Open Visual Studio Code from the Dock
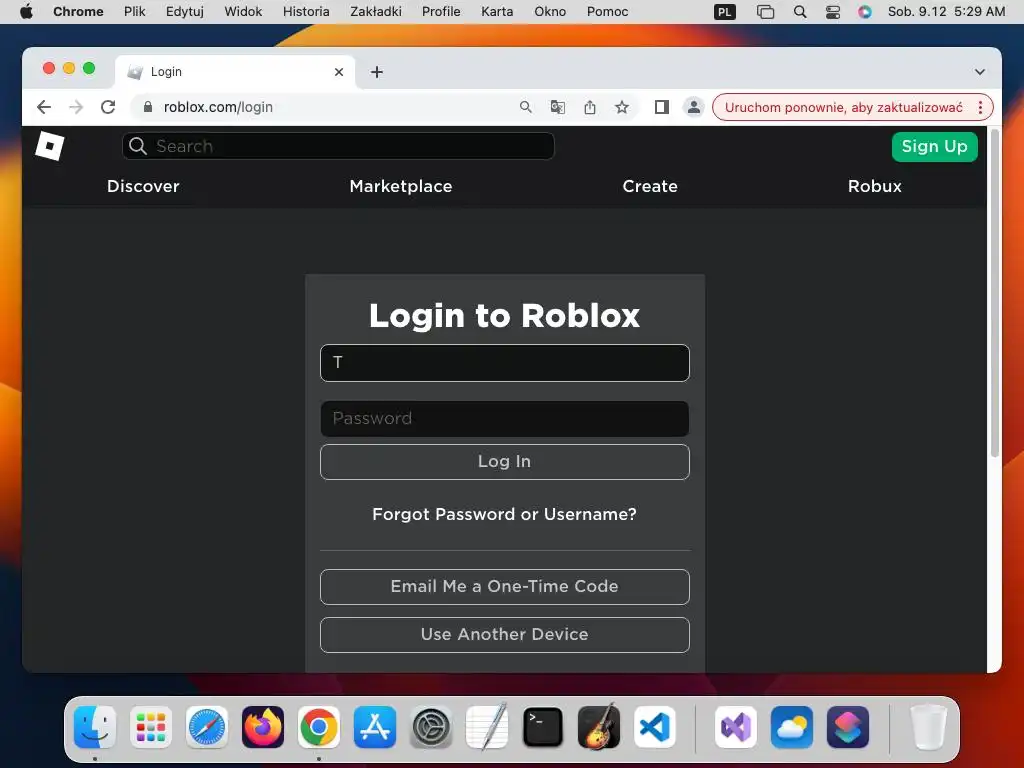Viewport: 1024px width, 768px height. pos(655,727)
